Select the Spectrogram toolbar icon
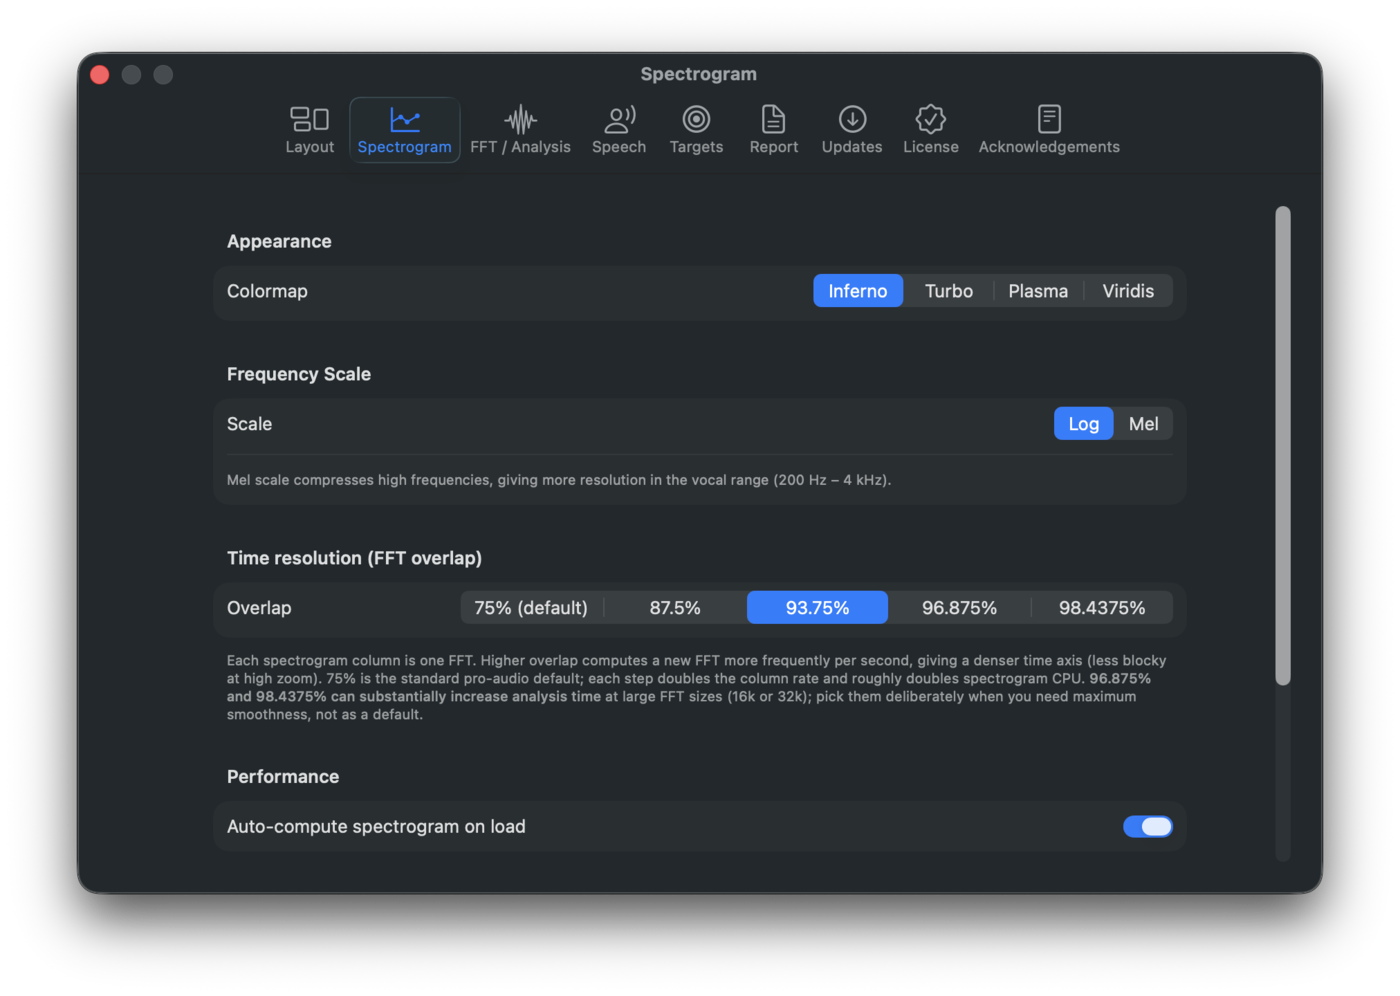 point(404,130)
